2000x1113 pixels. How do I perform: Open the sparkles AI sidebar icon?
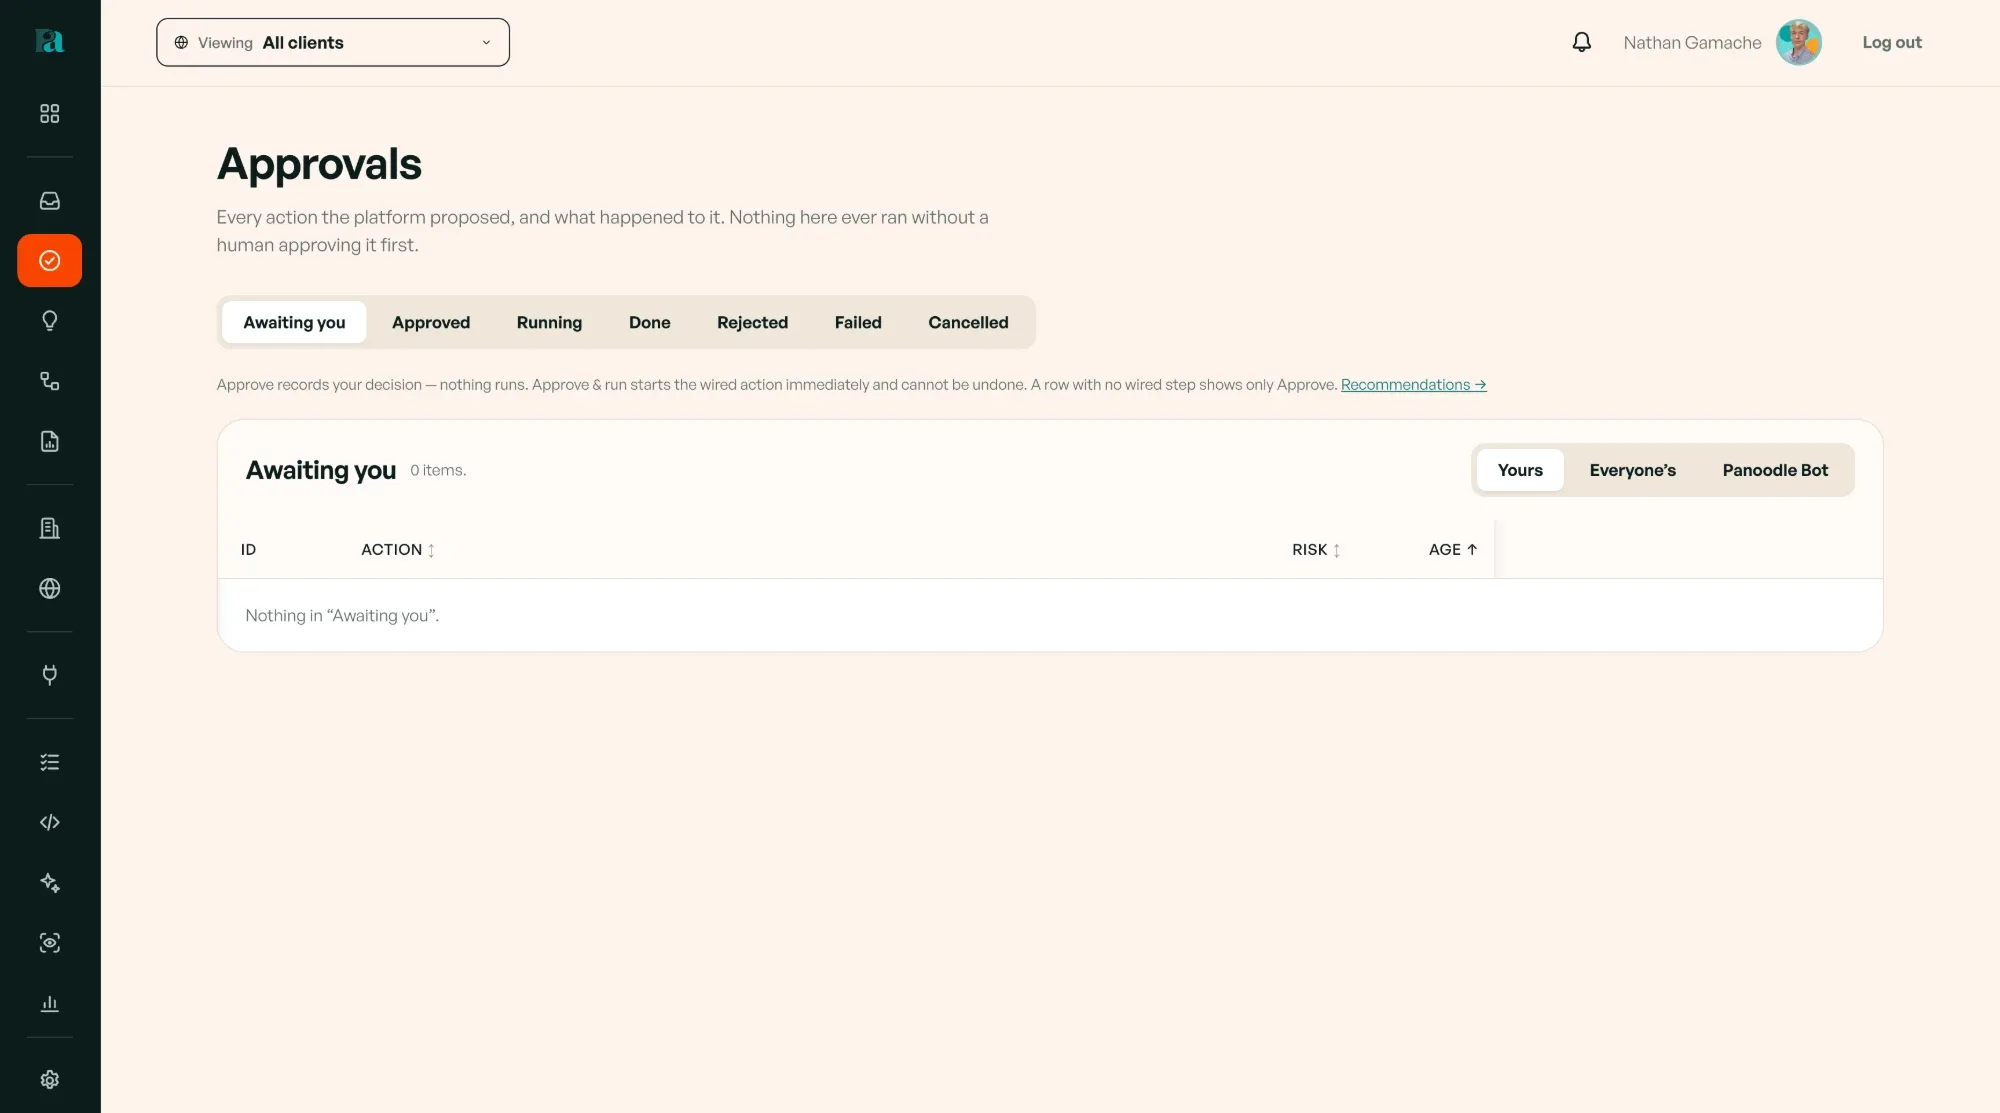pyautogui.click(x=49, y=882)
